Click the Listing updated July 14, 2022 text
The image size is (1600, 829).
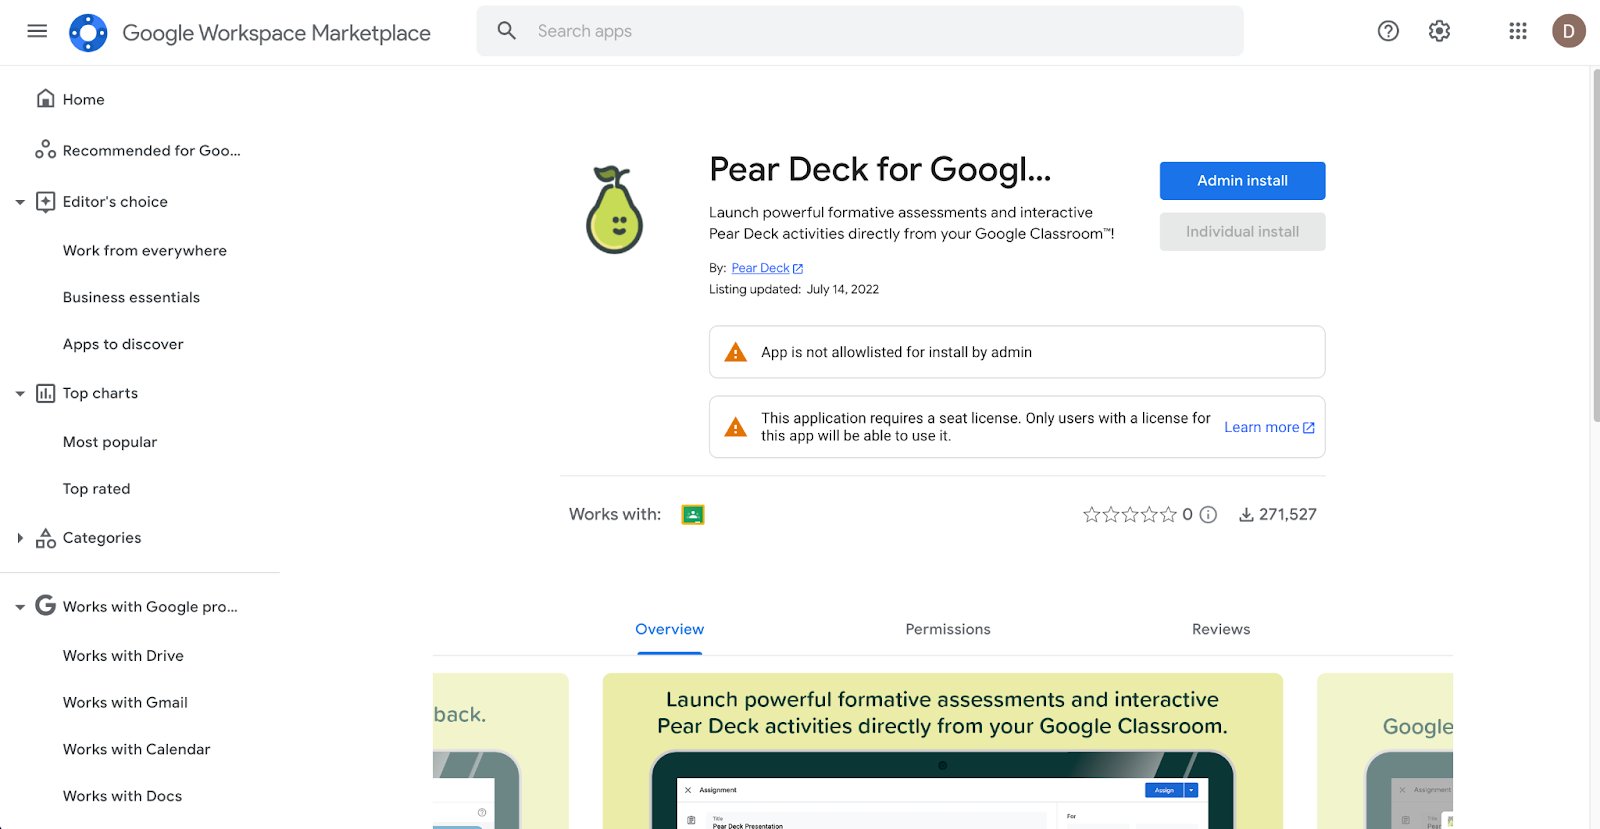(x=794, y=290)
